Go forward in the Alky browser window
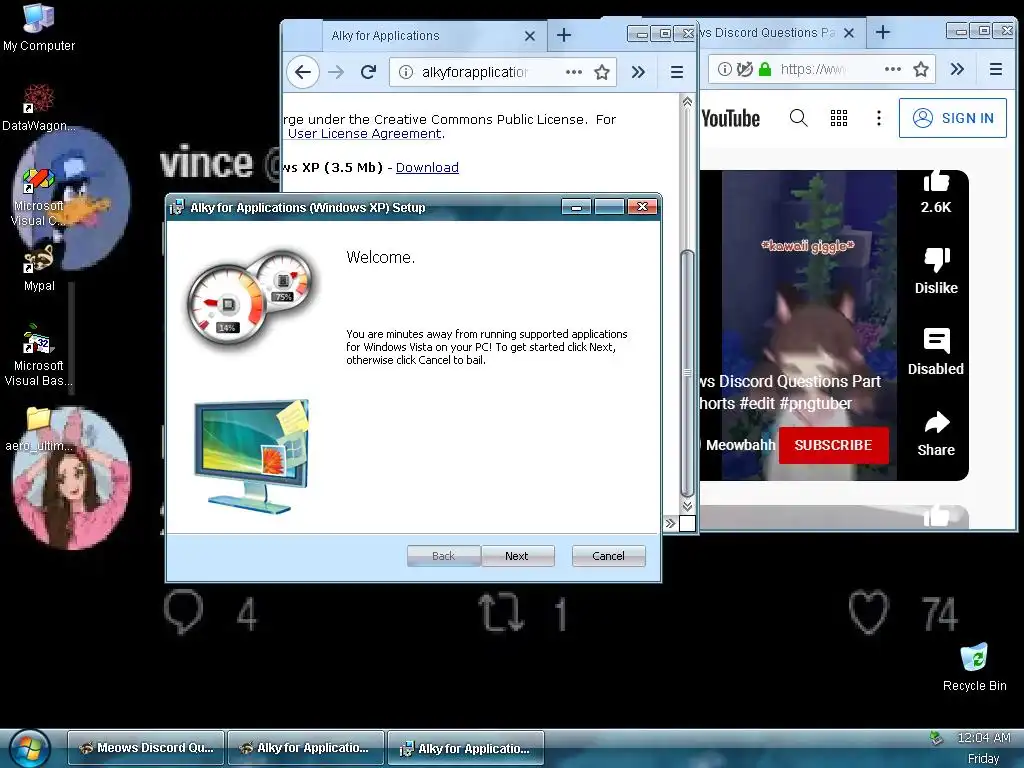 tap(336, 72)
